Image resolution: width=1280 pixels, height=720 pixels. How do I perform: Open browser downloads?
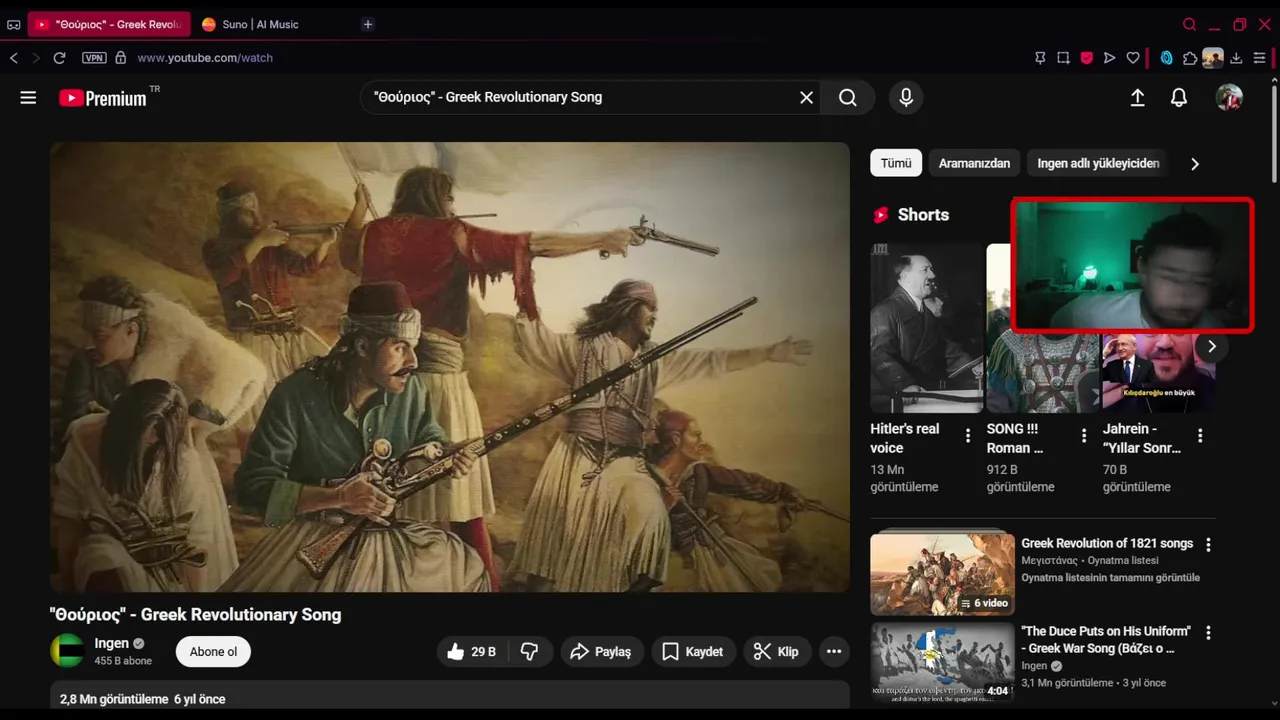pyautogui.click(x=1236, y=58)
